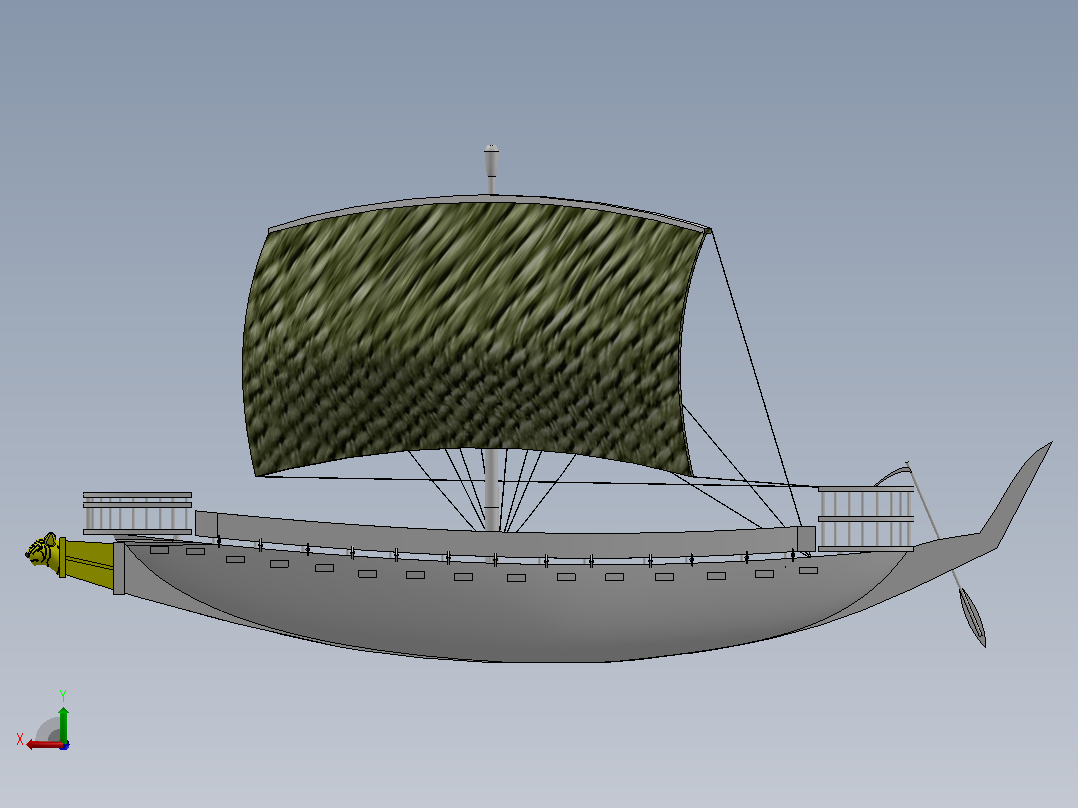This screenshot has width=1078, height=808.
Task: Select the railing platform near the steering oar
Action: coord(866,518)
